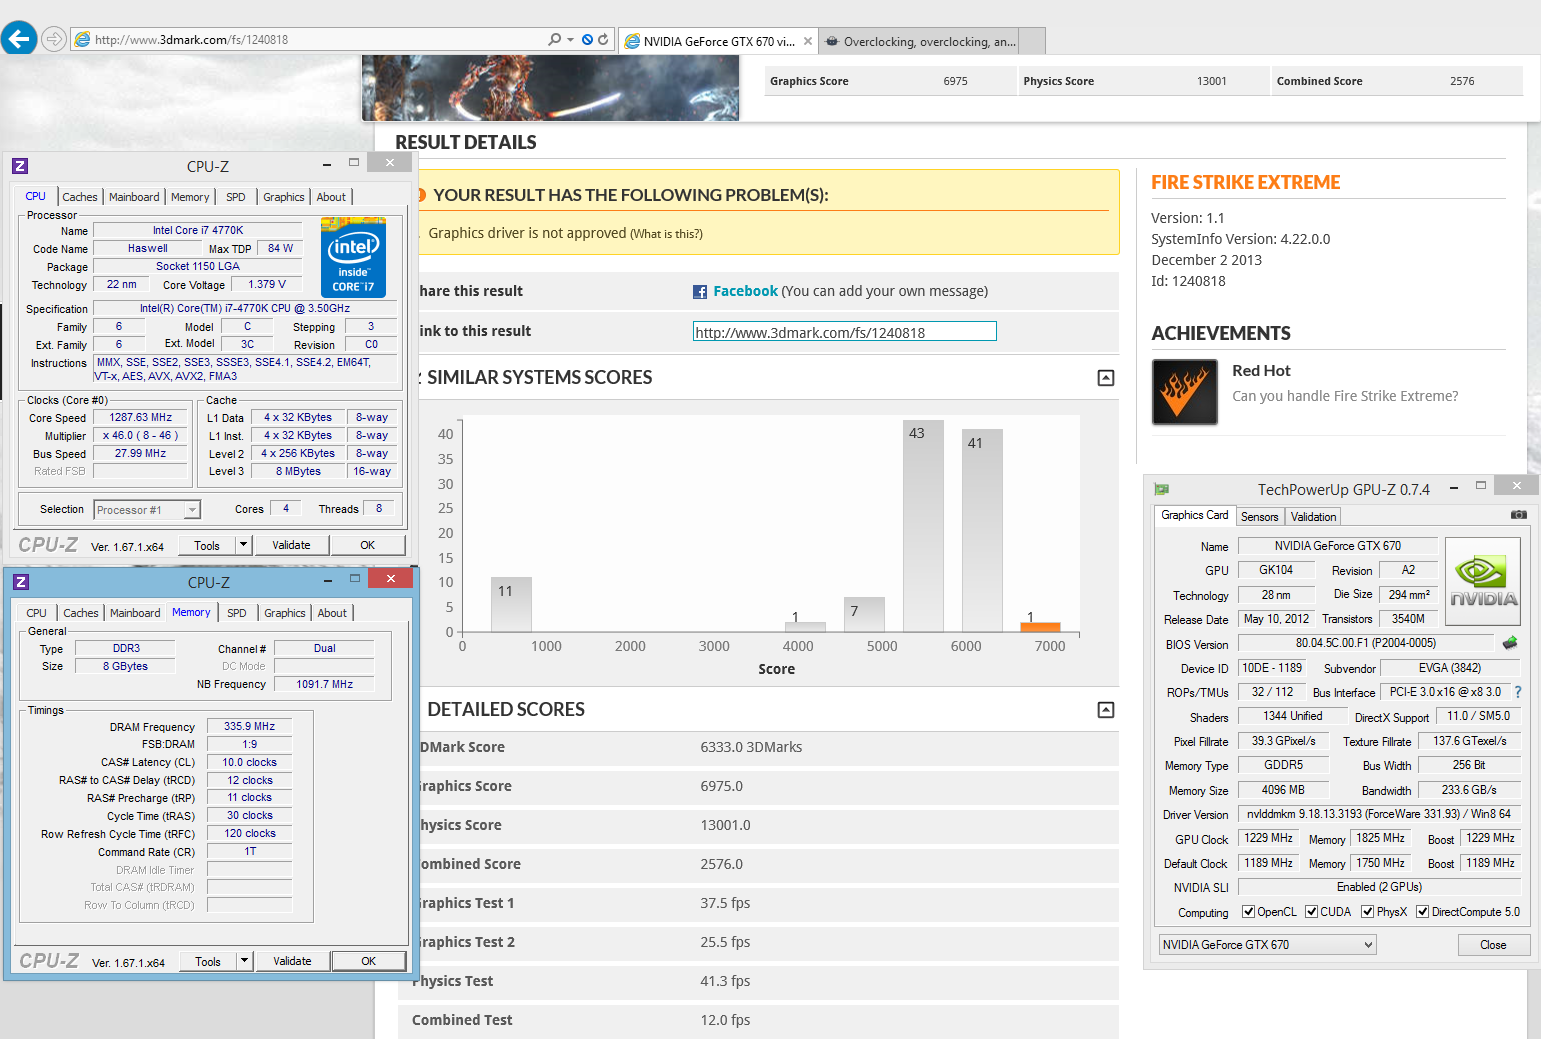Viewport: 1541px width, 1039px height.
Task: Open Graphics tab in bottom CPU-Z window
Action: tap(285, 614)
